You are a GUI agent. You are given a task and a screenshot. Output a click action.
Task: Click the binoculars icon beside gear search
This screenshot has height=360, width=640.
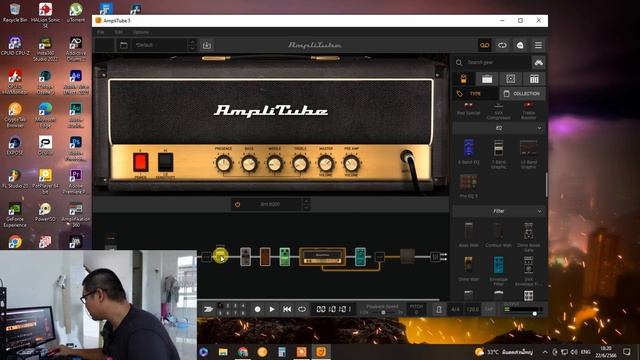click(539, 62)
